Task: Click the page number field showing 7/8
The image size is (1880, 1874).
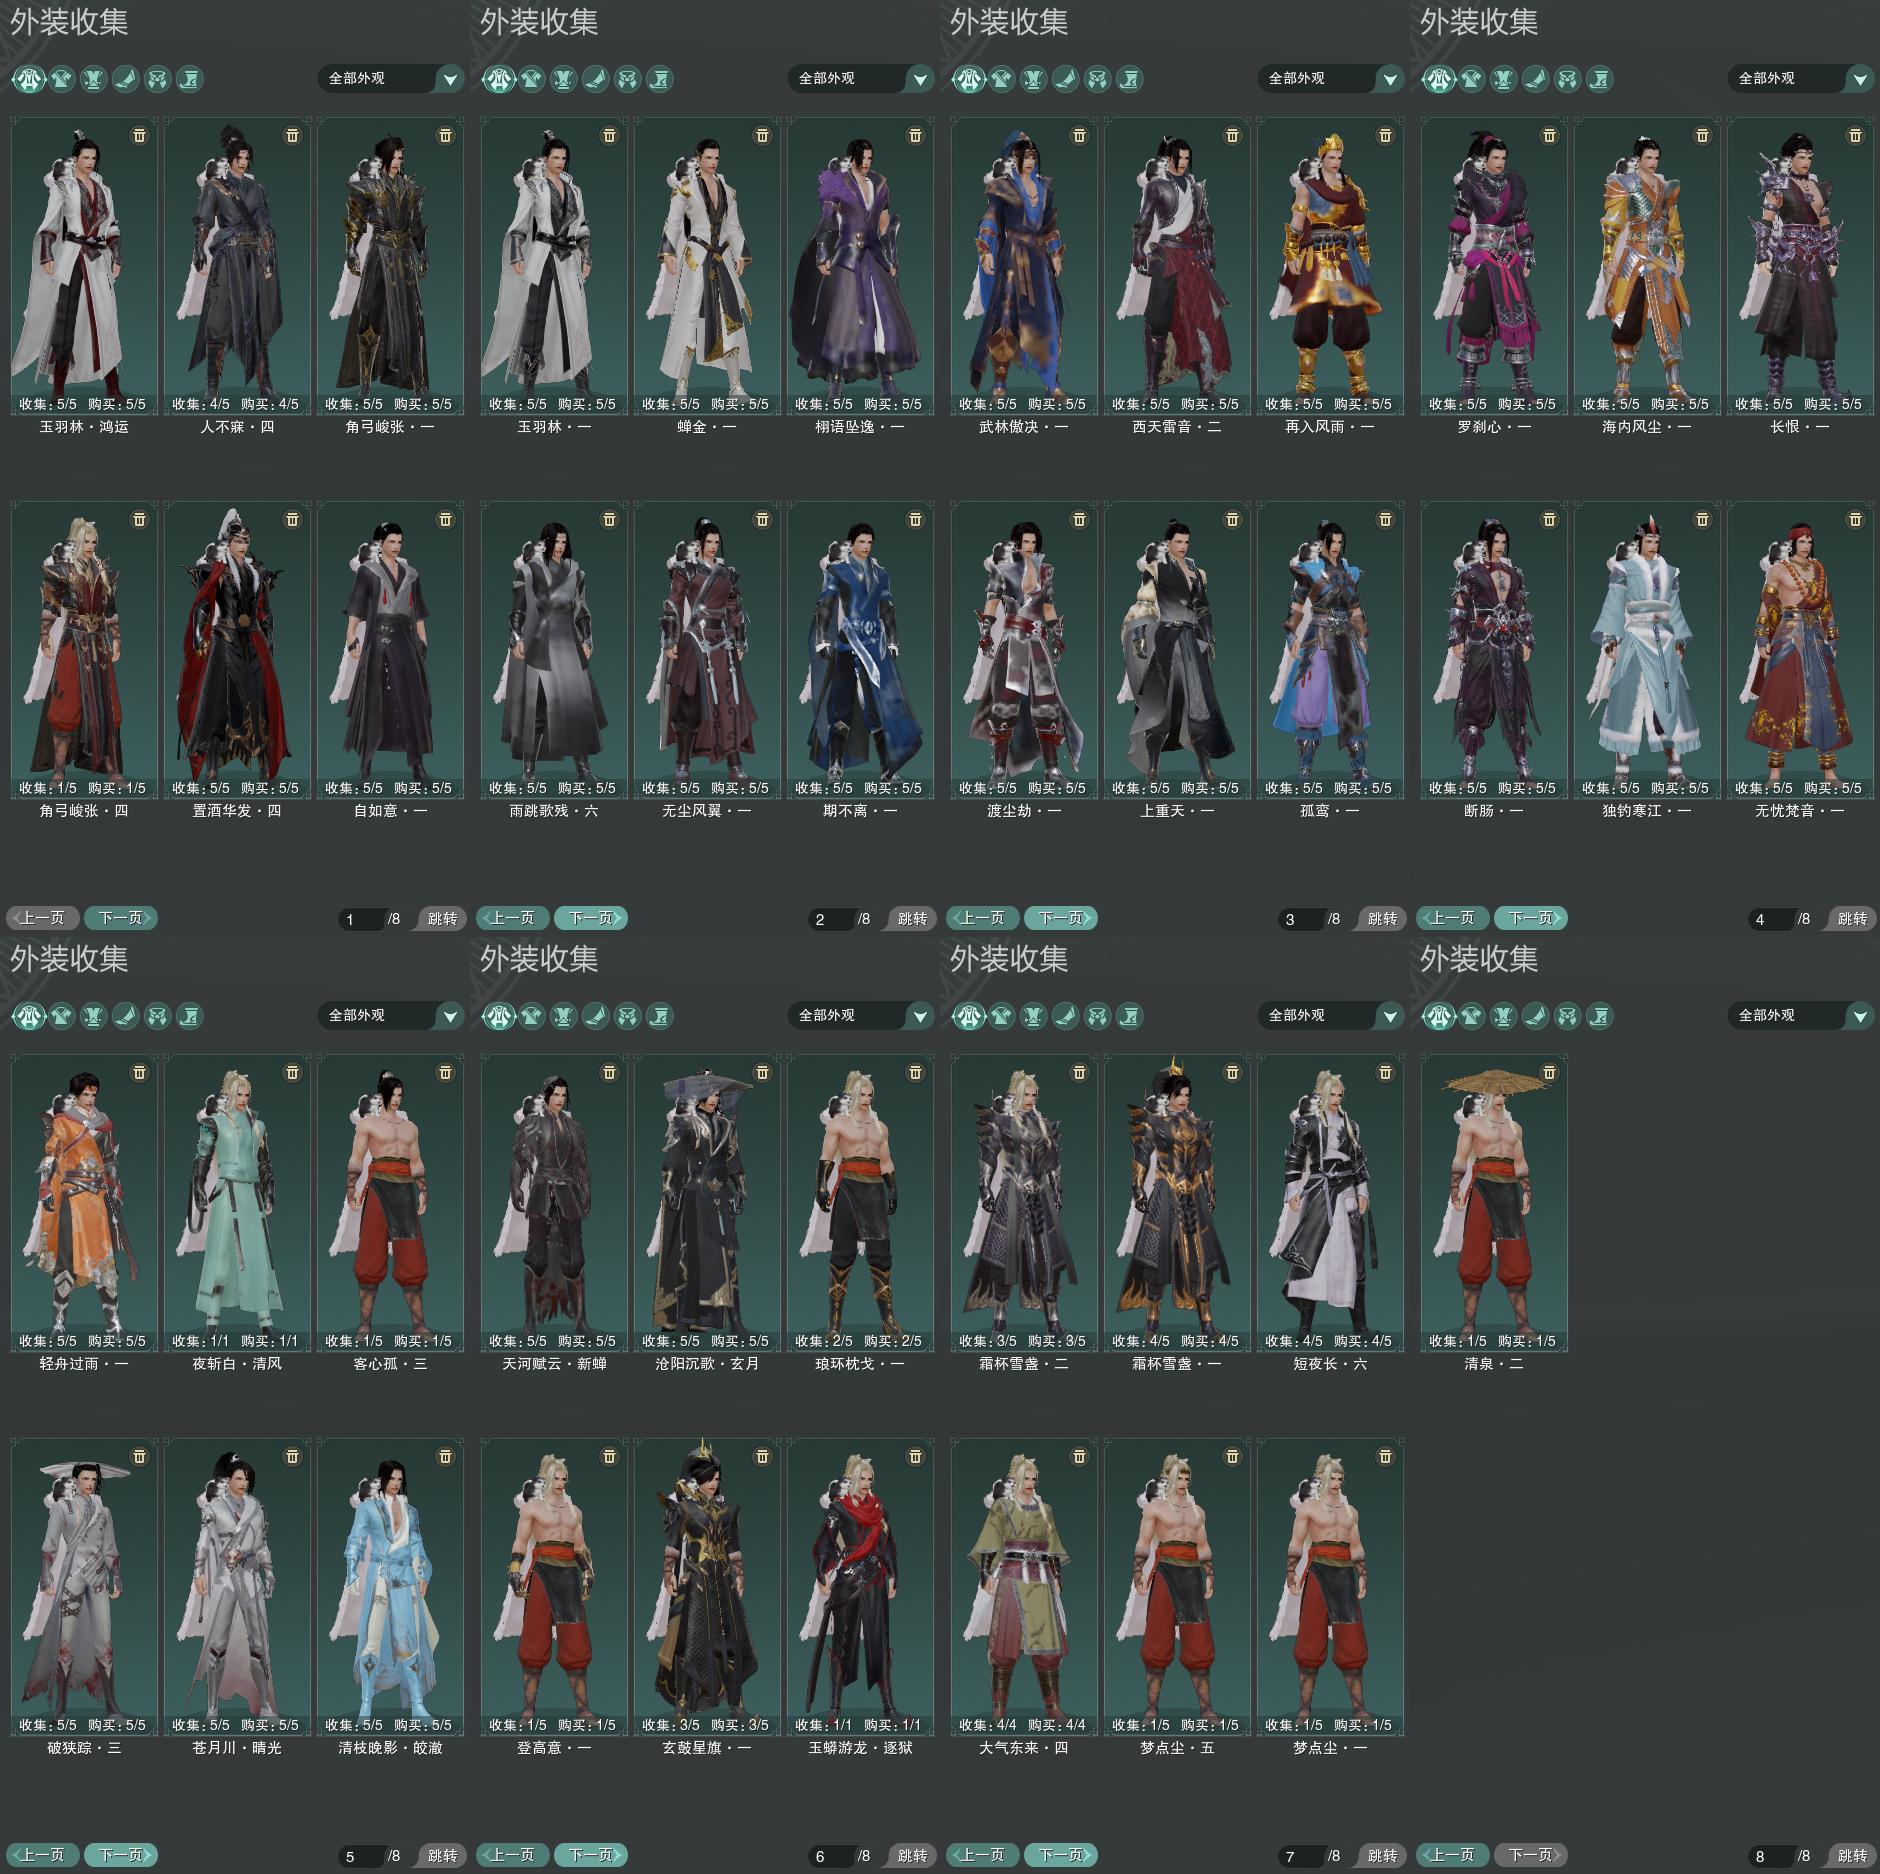Action: (x=1302, y=1856)
